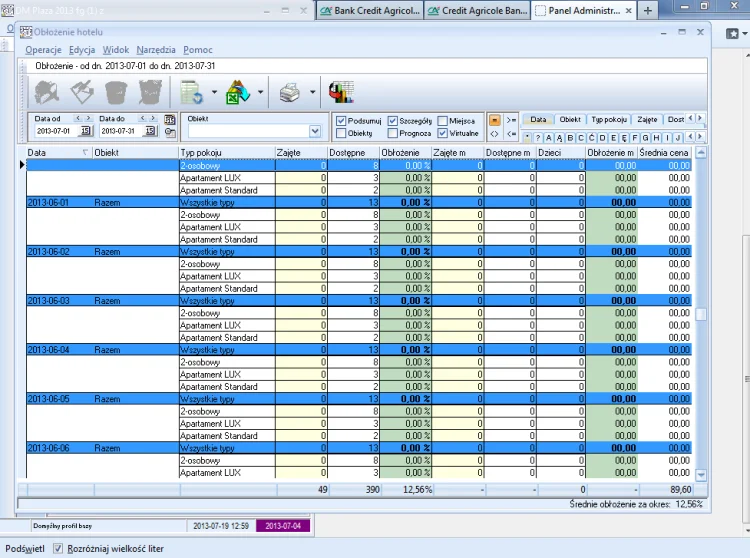Open the Narzędzia menu

pos(155,49)
